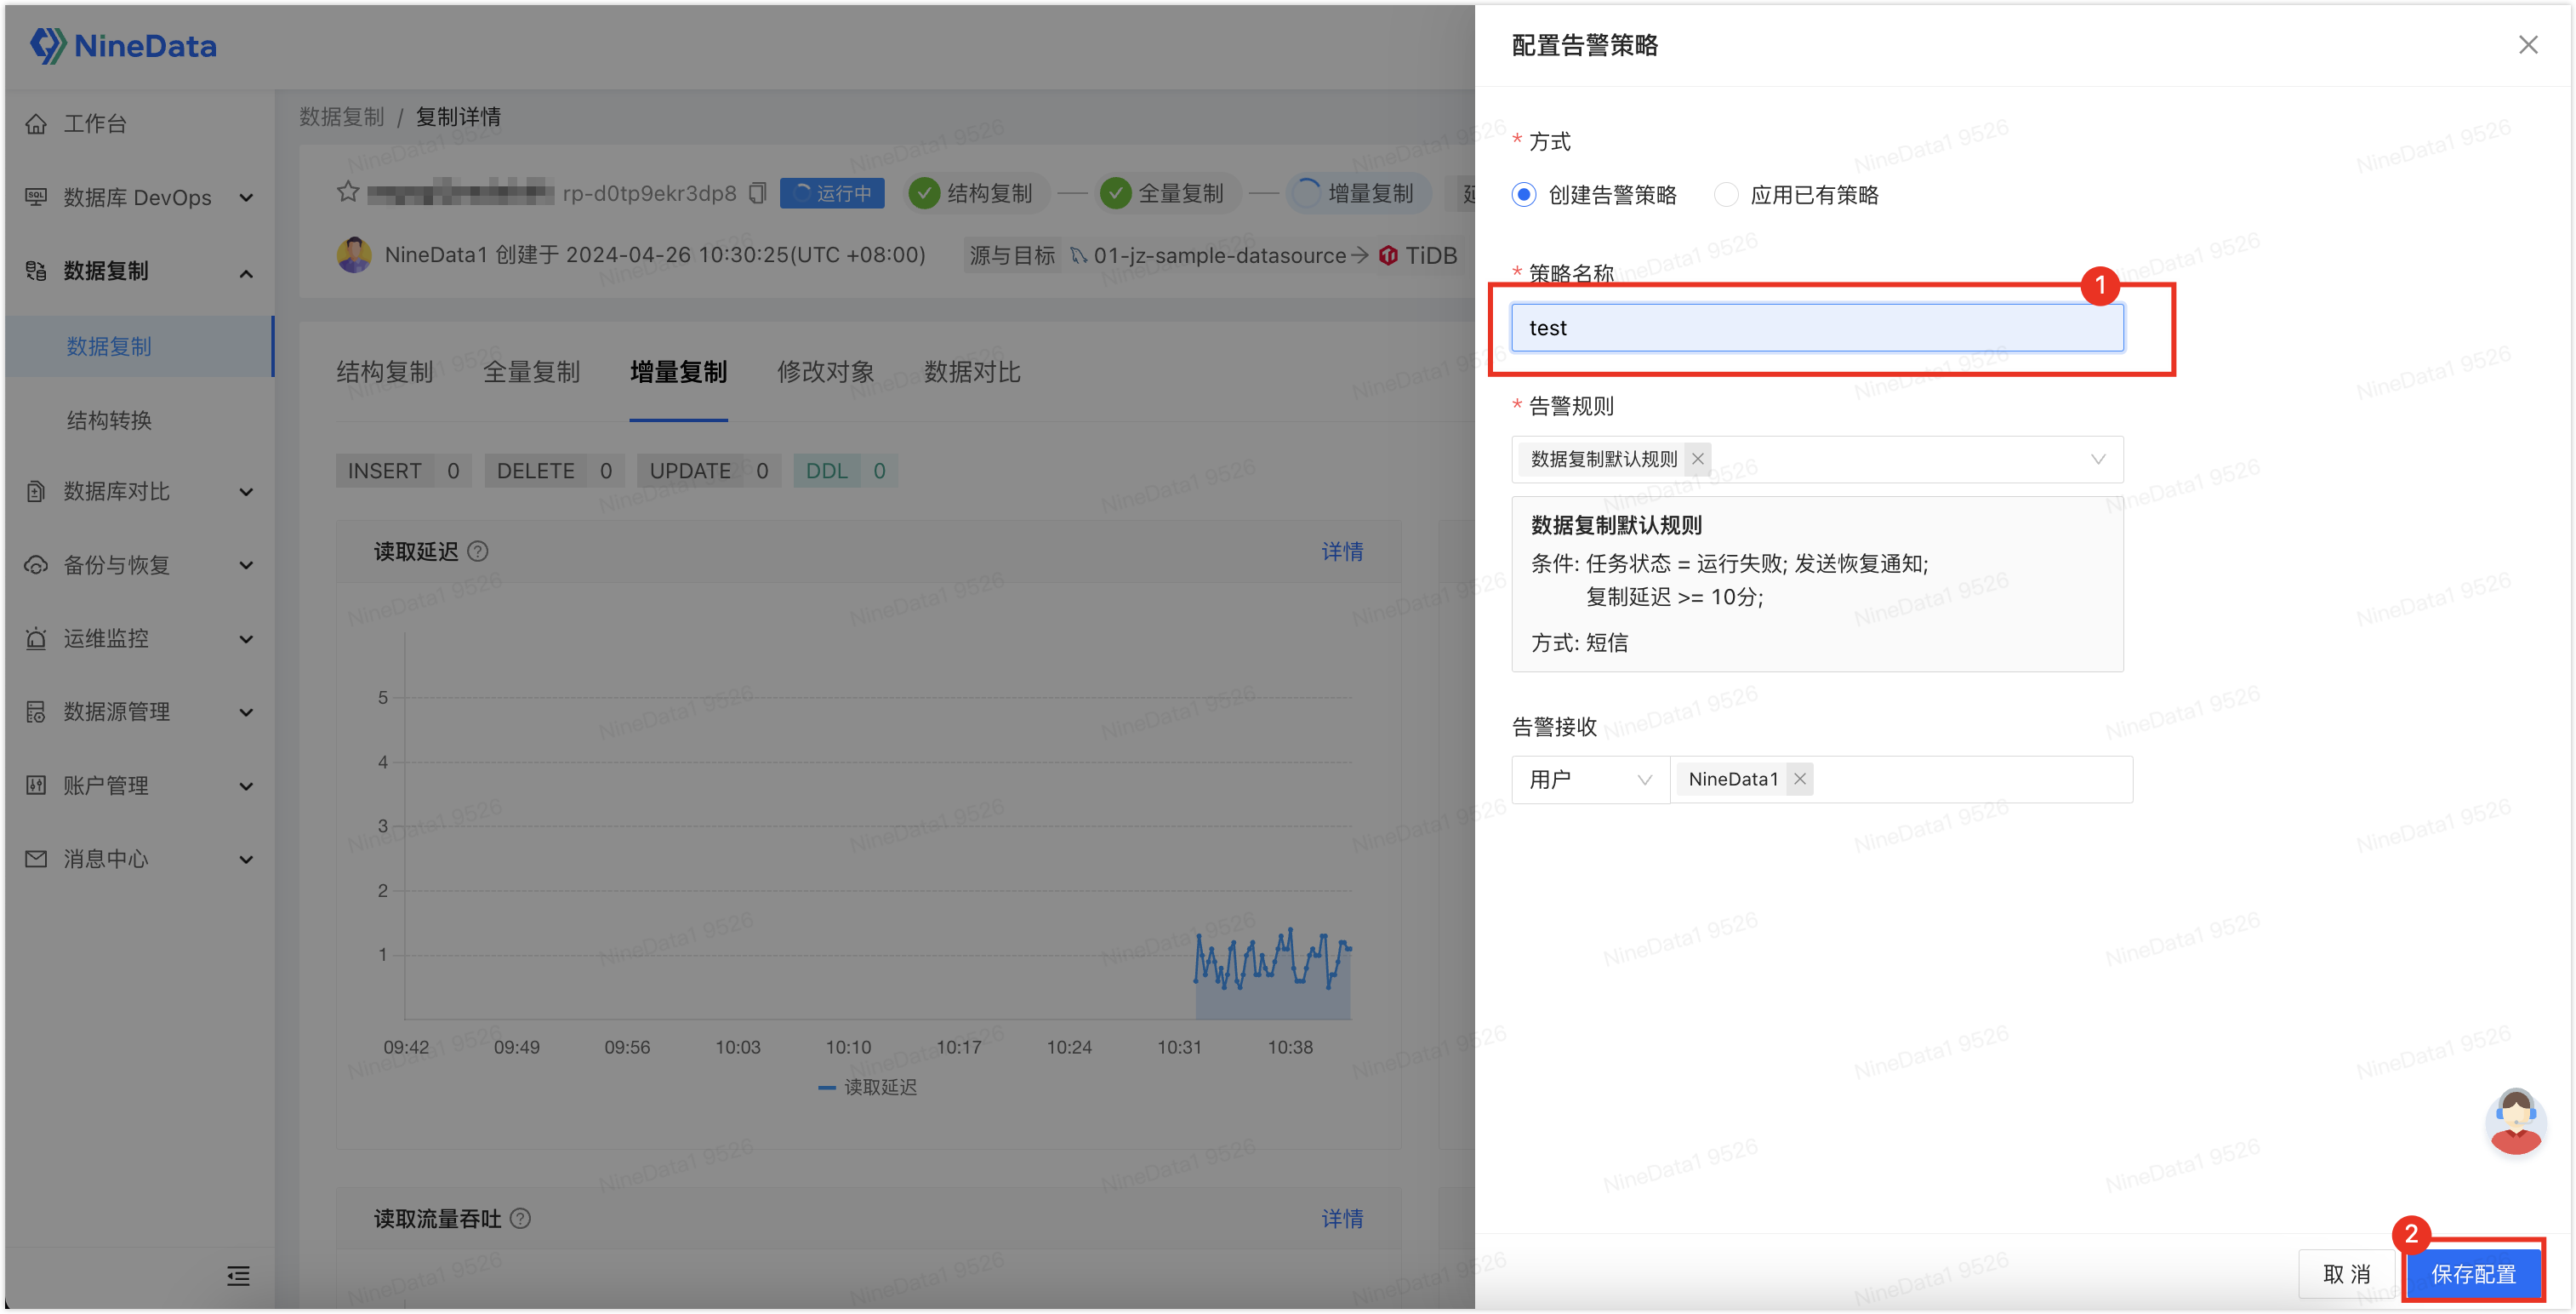
Task: Click the NineData logo
Action: (x=123, y=45)
